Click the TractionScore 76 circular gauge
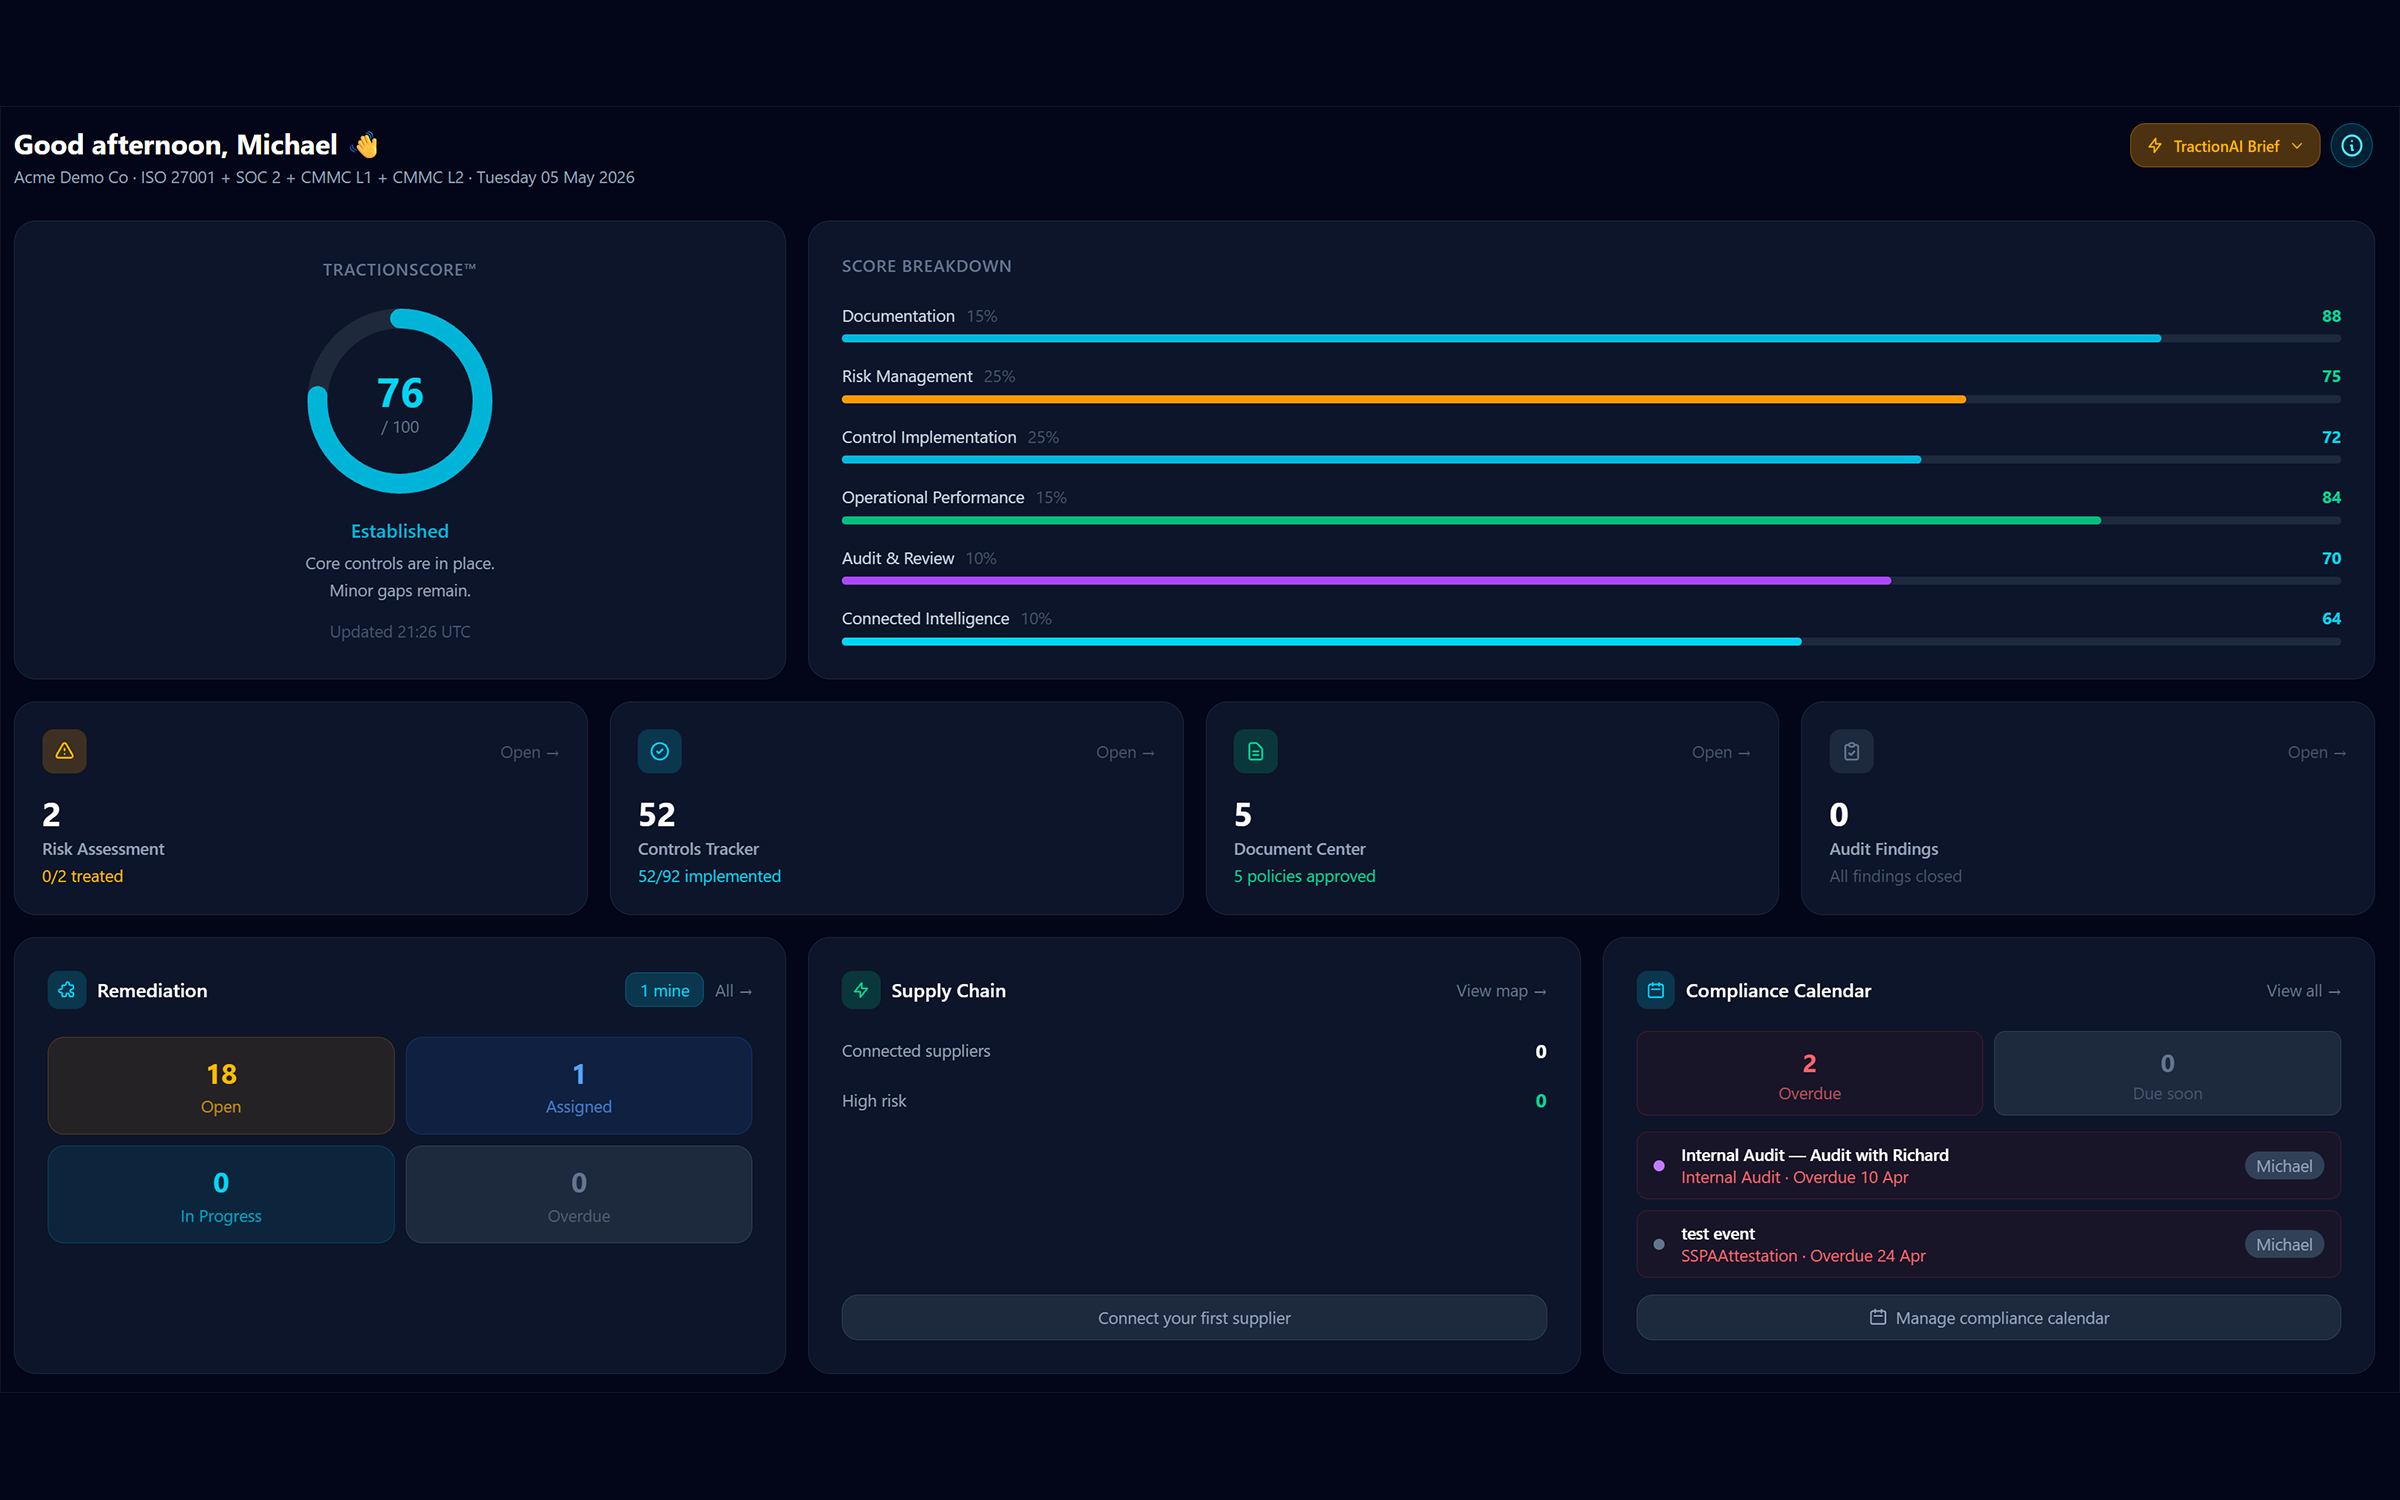This screenshot has width=2400, height=1500. tap(400, 401)
